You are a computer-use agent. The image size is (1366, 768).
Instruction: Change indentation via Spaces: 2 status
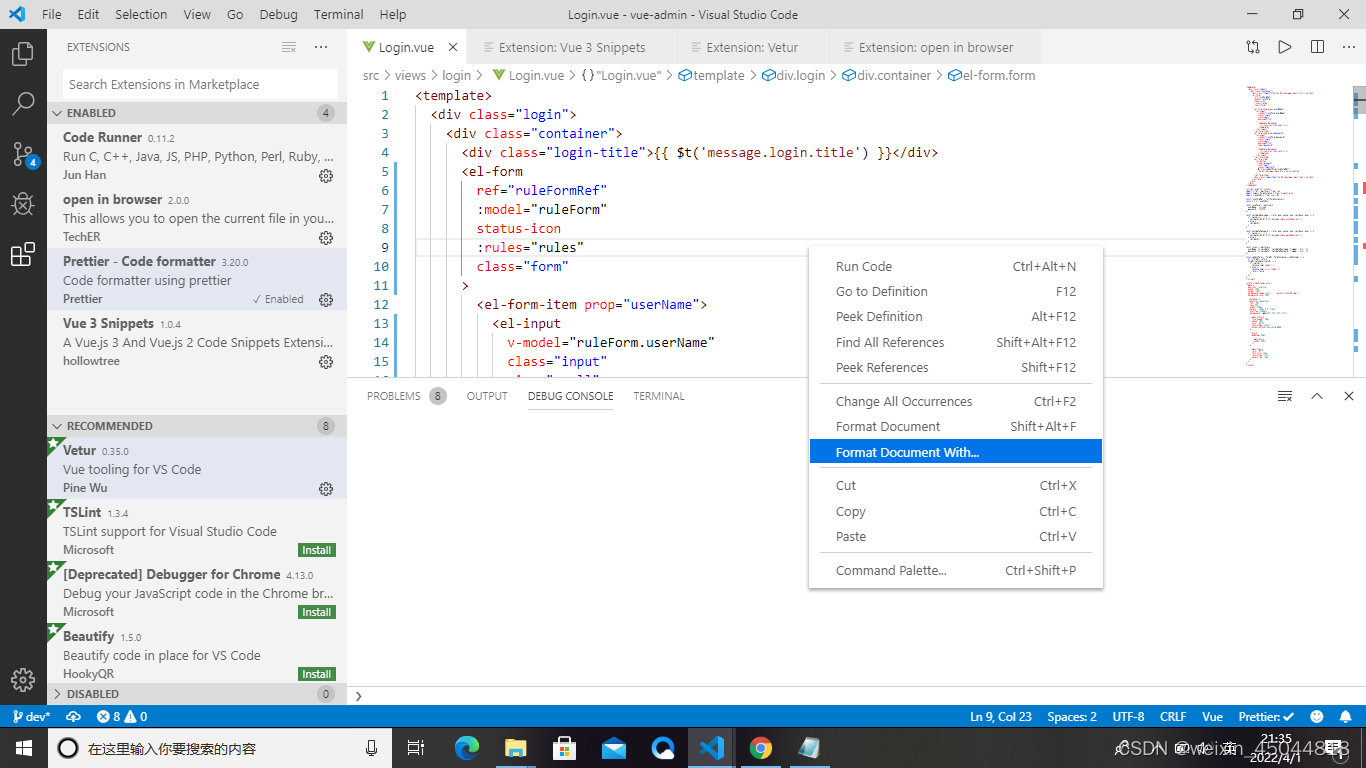pyautogui.click(x=1072, y=717)
